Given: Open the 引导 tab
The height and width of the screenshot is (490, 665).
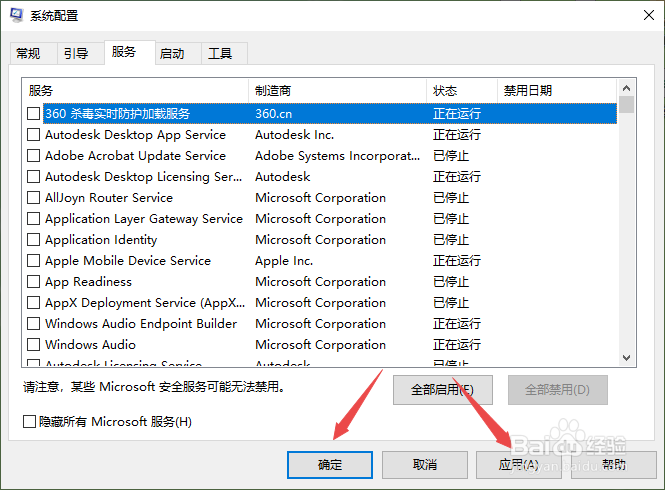Looking at the screenshot, I should [76, 54].
